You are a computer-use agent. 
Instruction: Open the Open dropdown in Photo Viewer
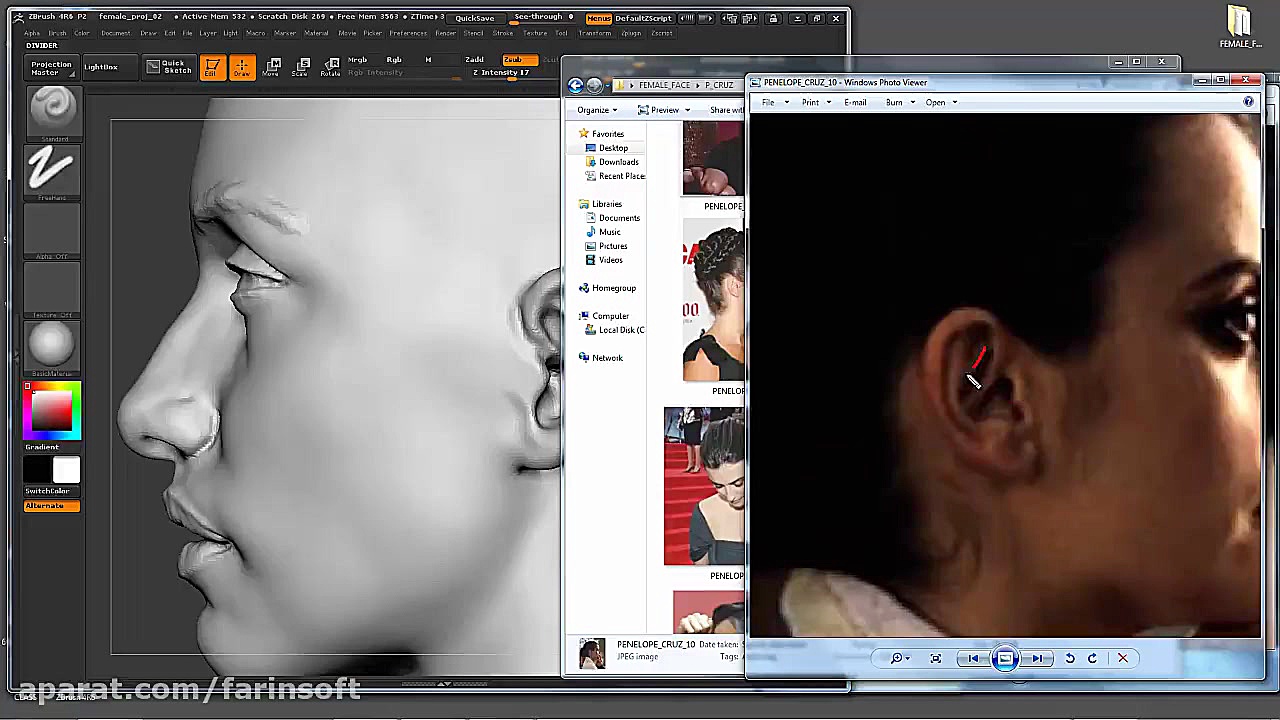coord(941,102)
